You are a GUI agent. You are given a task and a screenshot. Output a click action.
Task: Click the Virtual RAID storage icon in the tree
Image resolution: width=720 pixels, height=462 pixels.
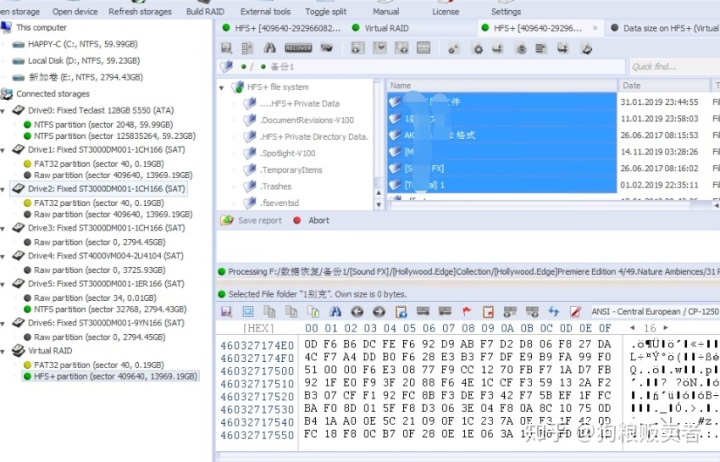pyautogui.click(x=18, y=350)
